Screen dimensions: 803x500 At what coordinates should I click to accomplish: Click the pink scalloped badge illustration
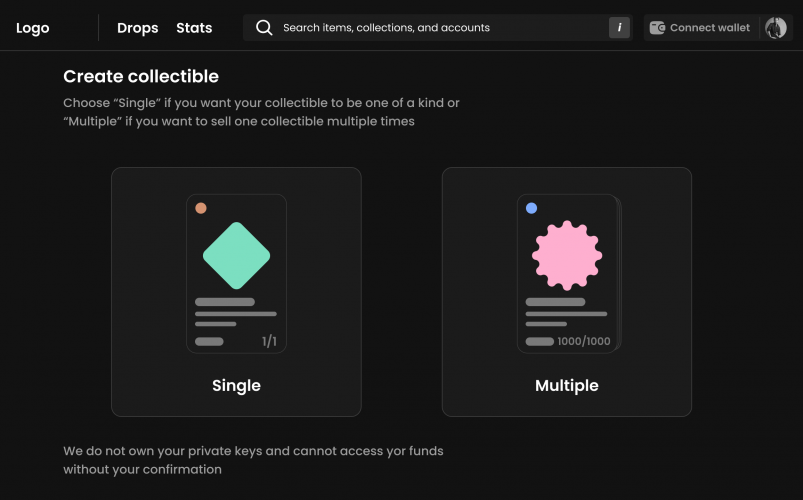(567, 256)
